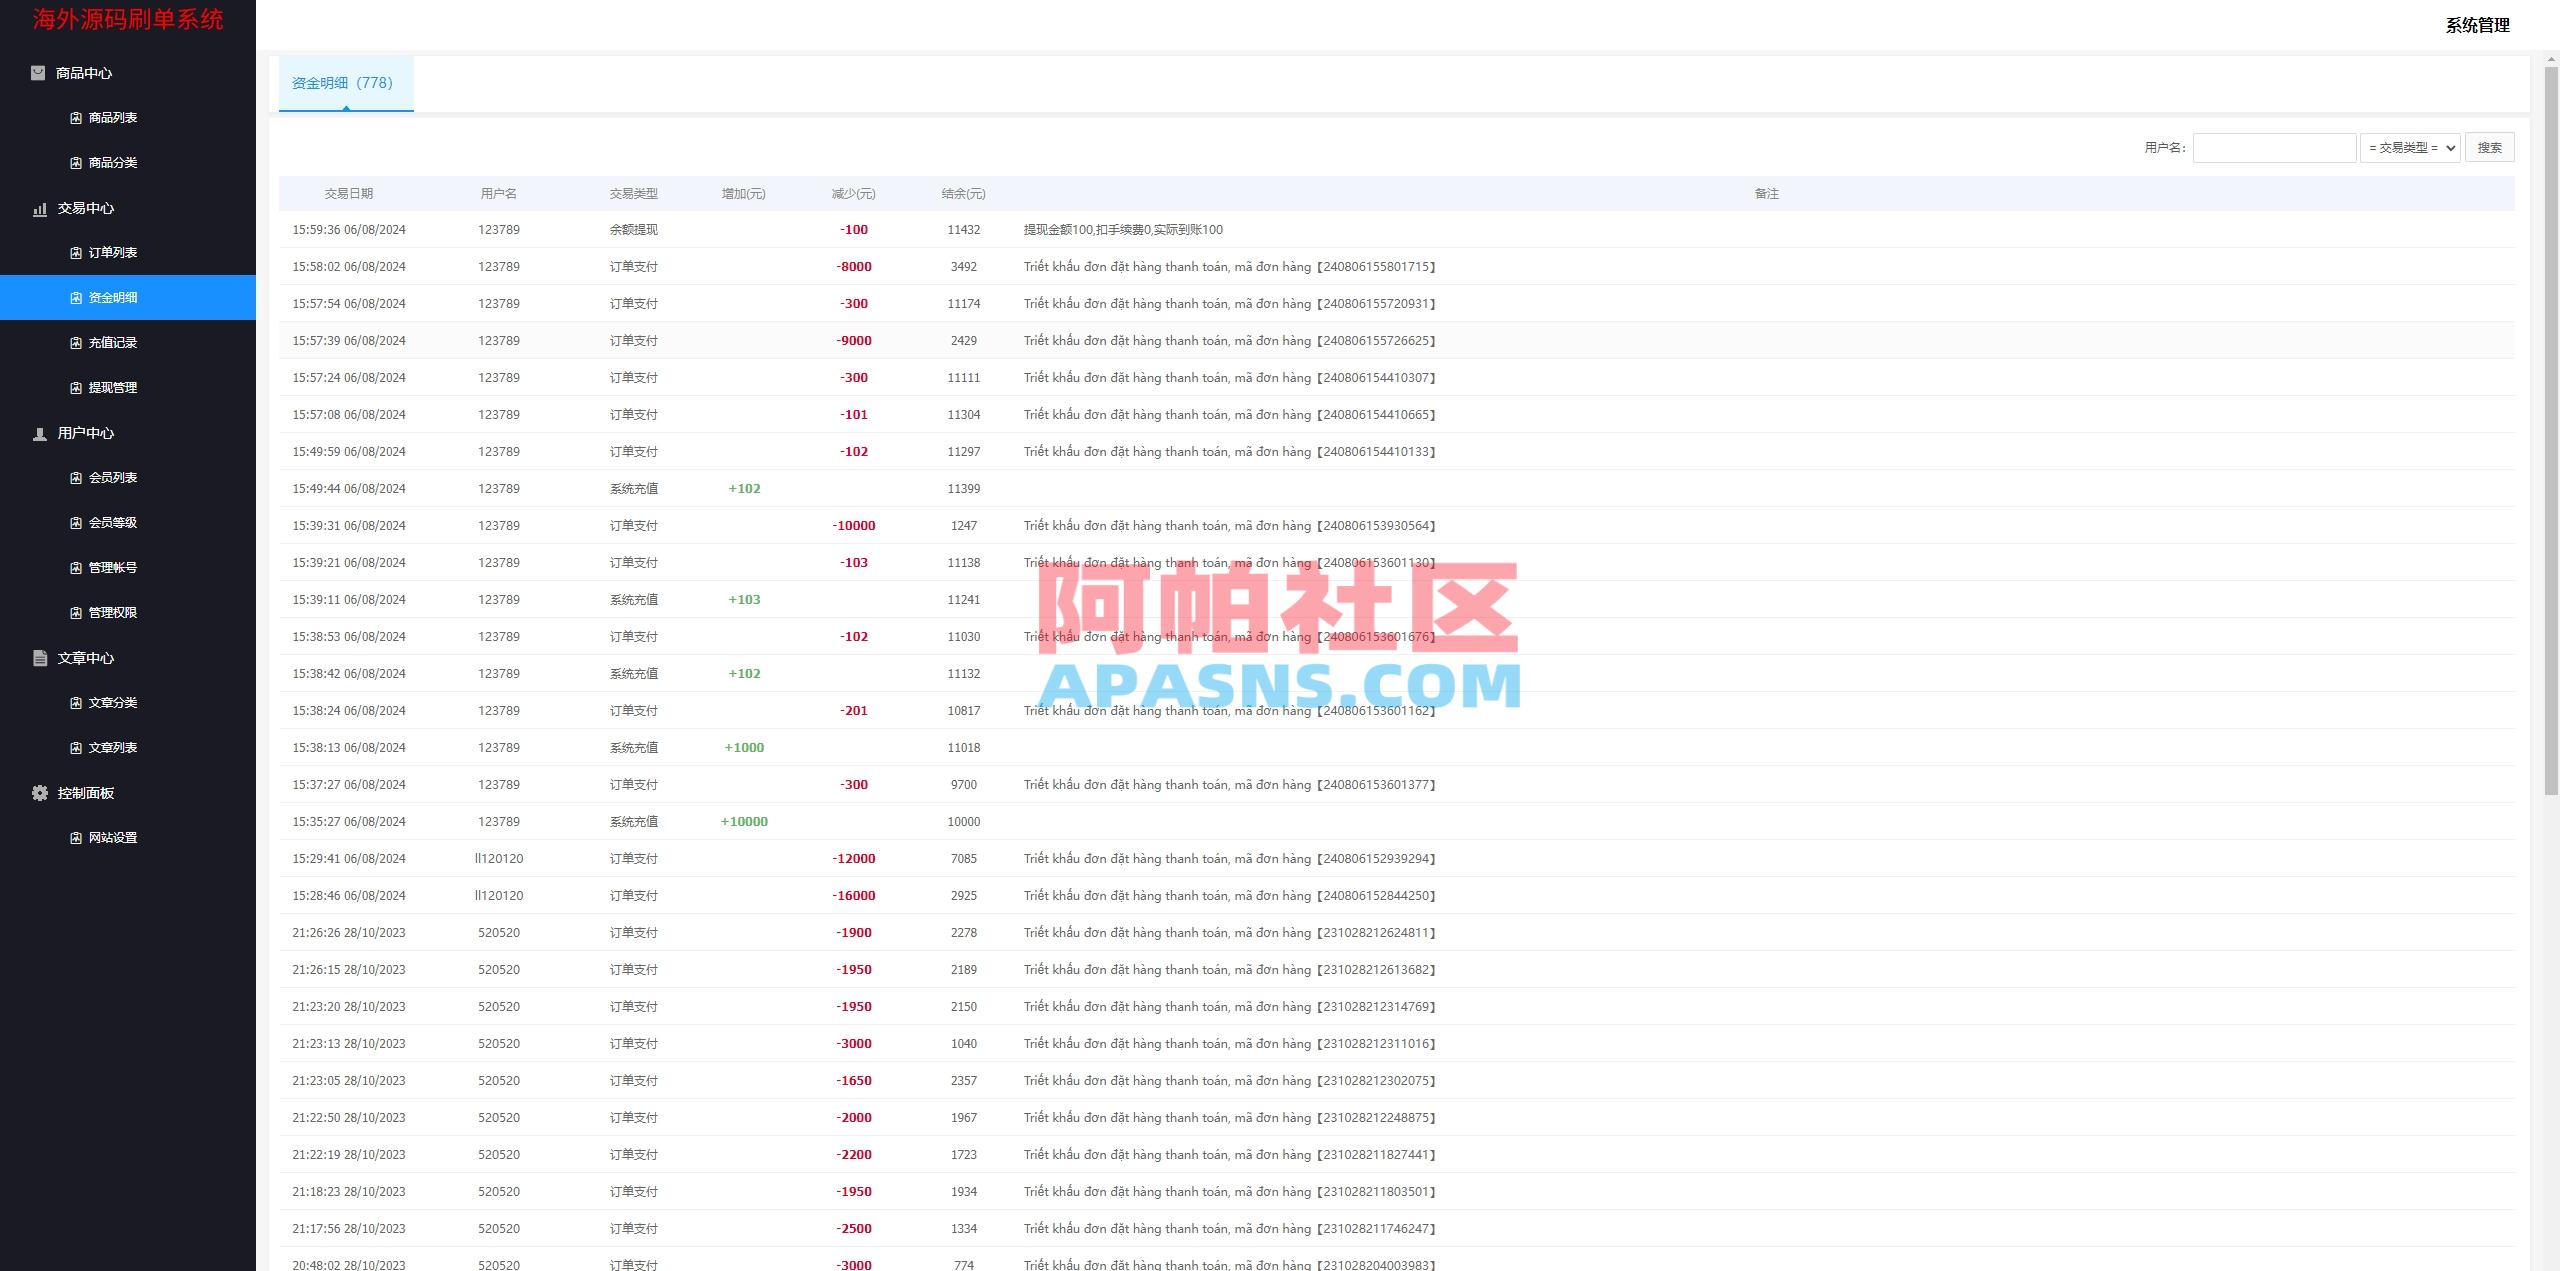
Task: Open the 交易类型 filter dropdown
Action: click(2410, 147)
